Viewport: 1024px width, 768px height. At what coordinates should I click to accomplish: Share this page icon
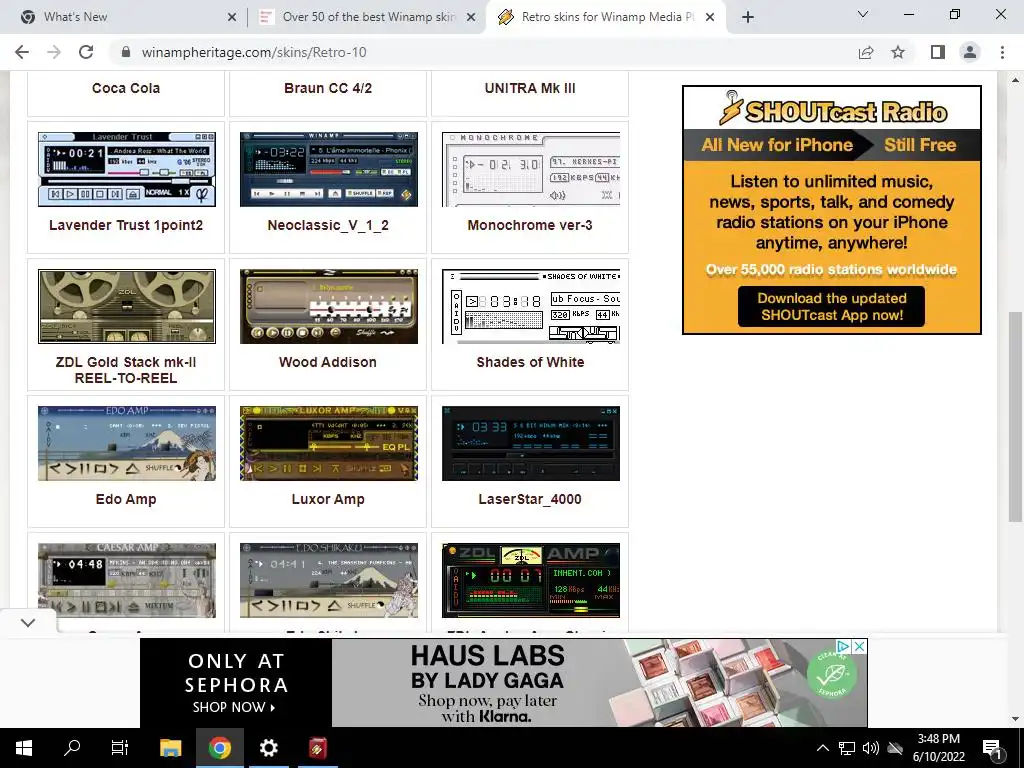(866, 52)
